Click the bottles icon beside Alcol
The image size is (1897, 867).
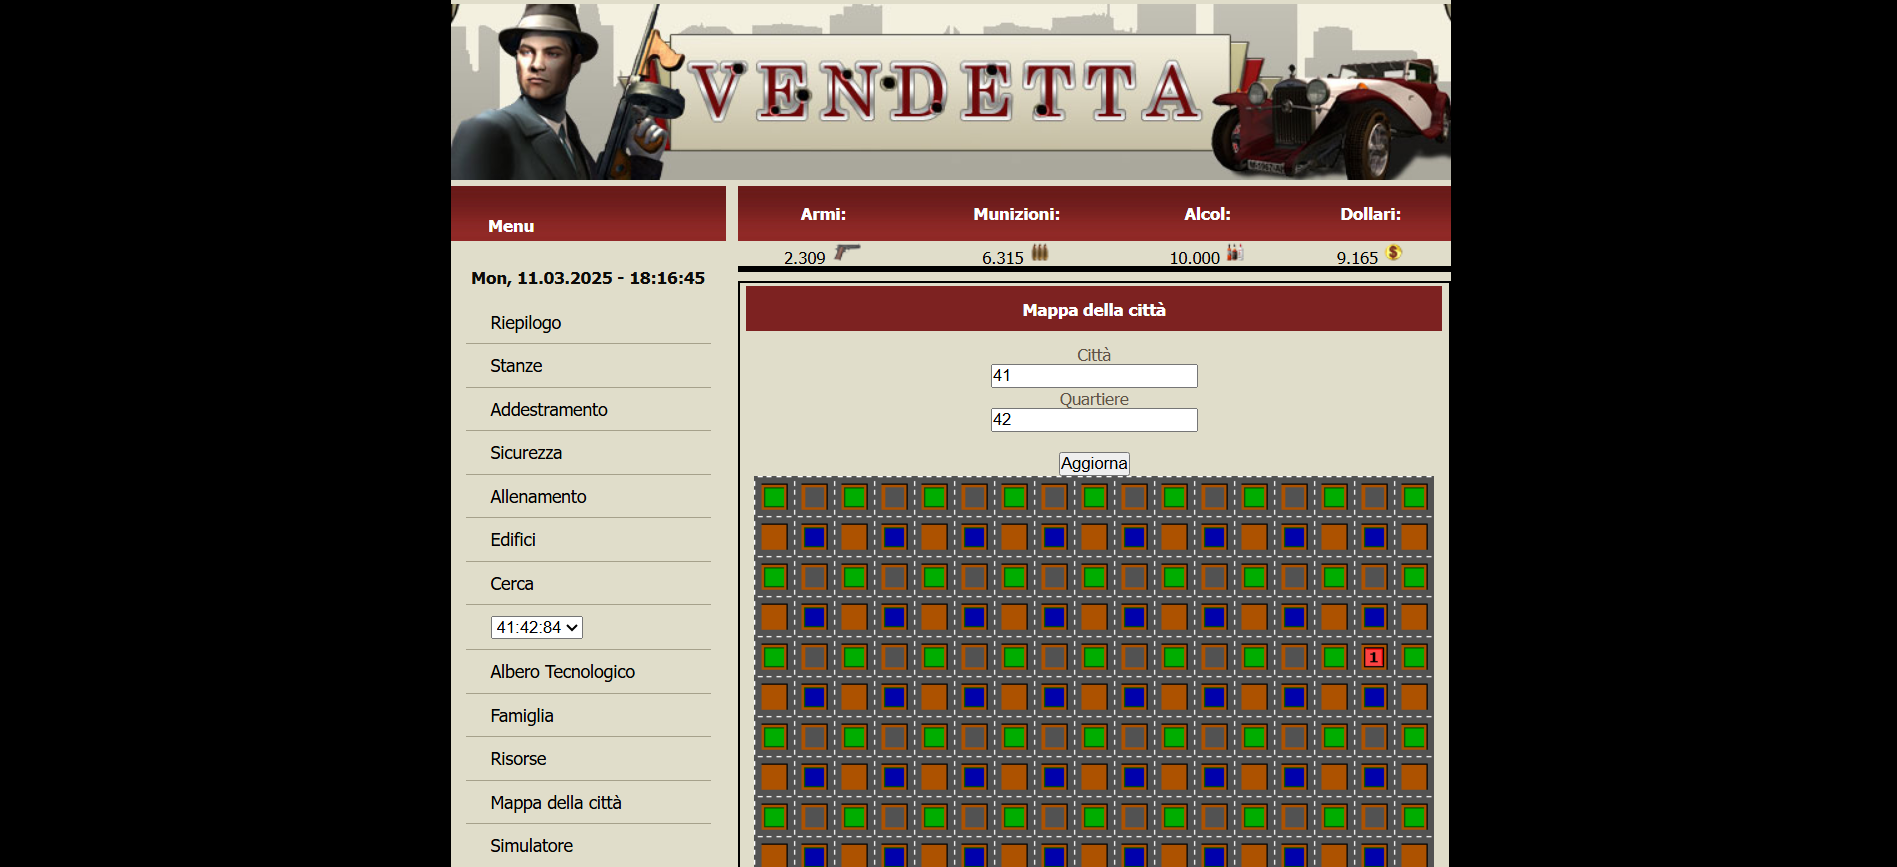(x=1235, y=253)
